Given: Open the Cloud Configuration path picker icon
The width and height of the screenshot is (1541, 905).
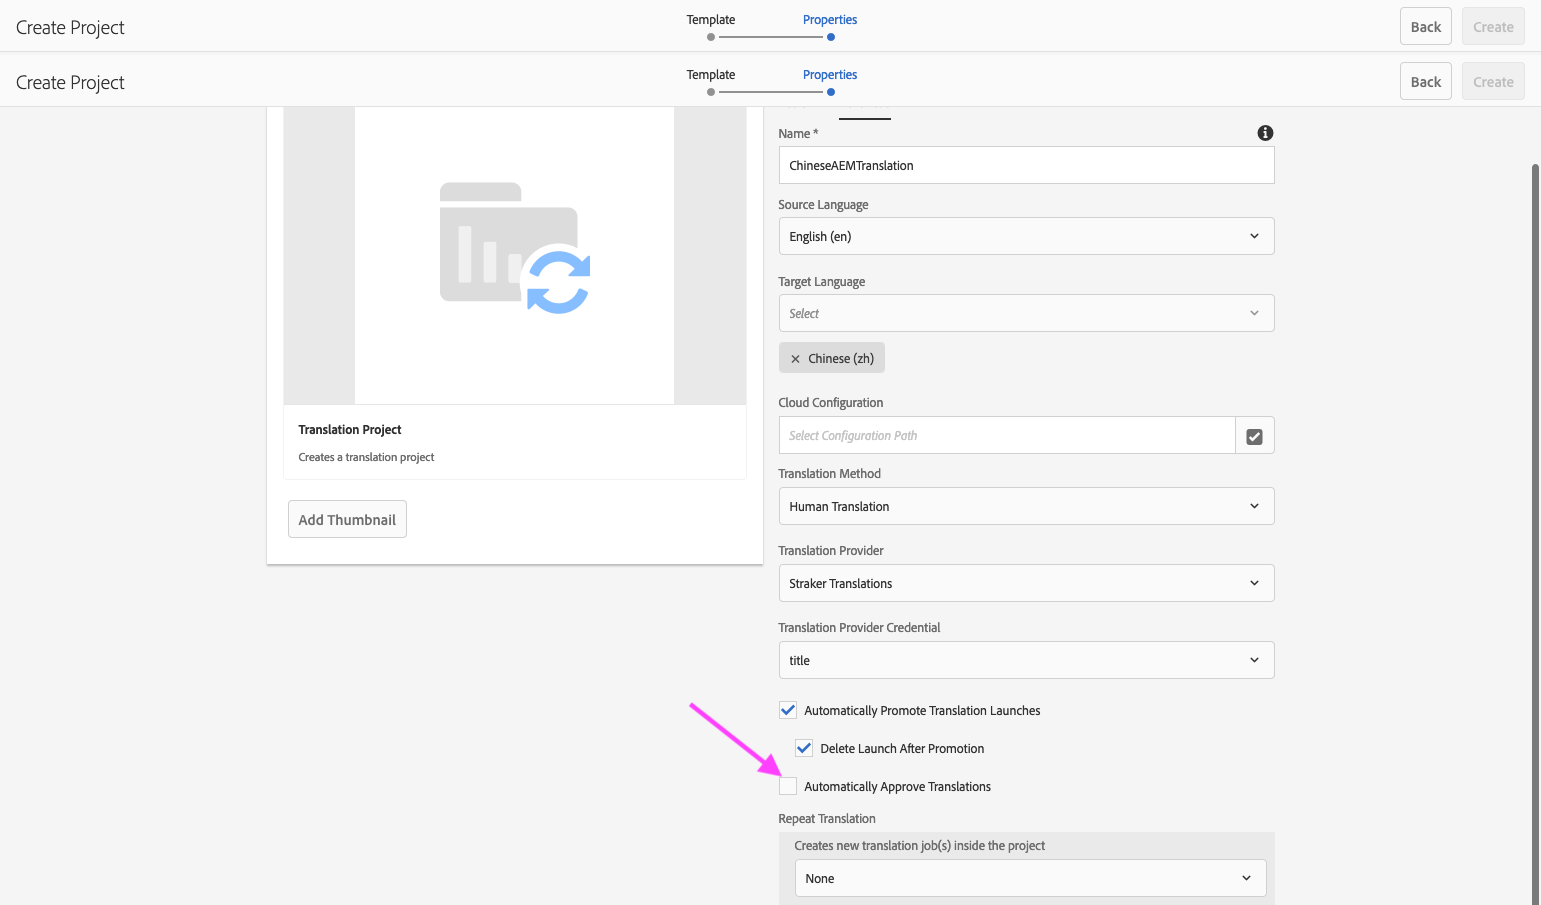Looking at the screenshot, I should (1254, 436).
